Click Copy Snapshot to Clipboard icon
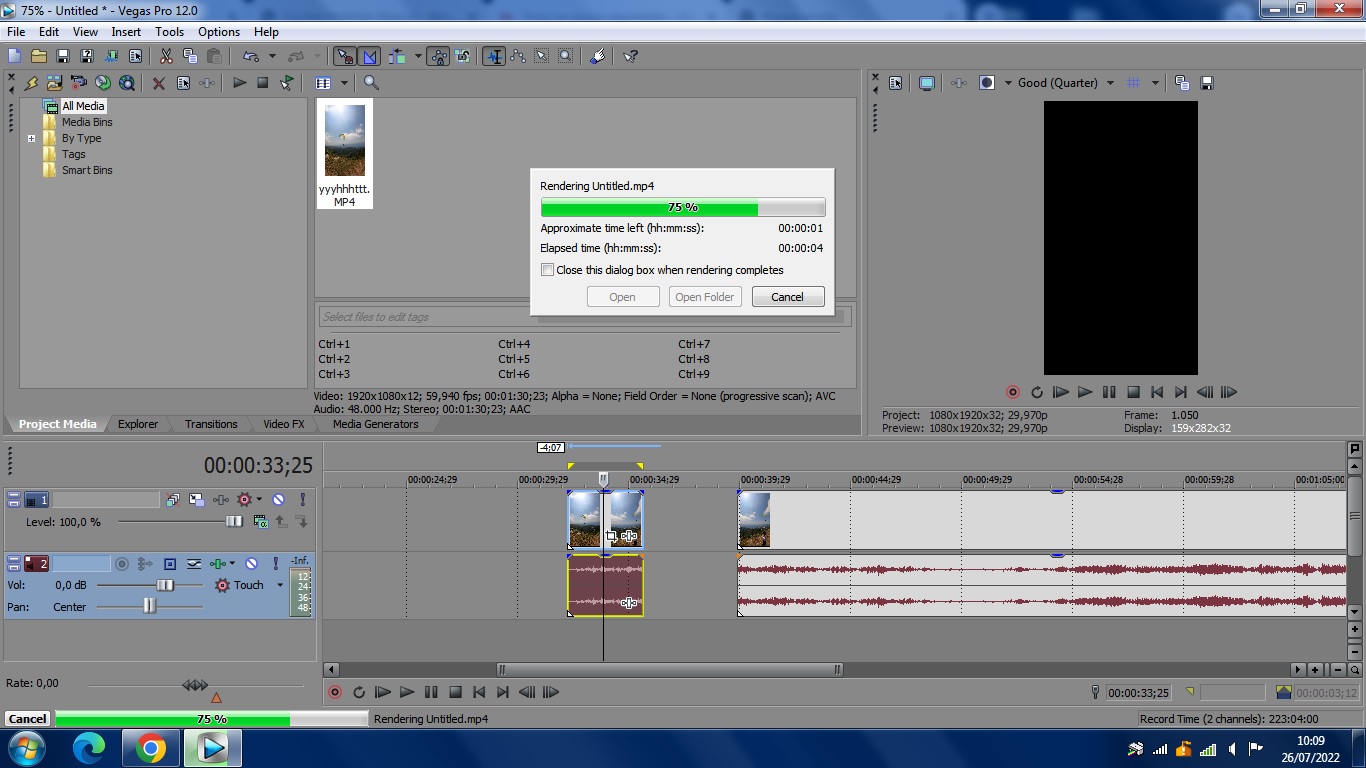1366x768 pixels. coord(1183,83)
